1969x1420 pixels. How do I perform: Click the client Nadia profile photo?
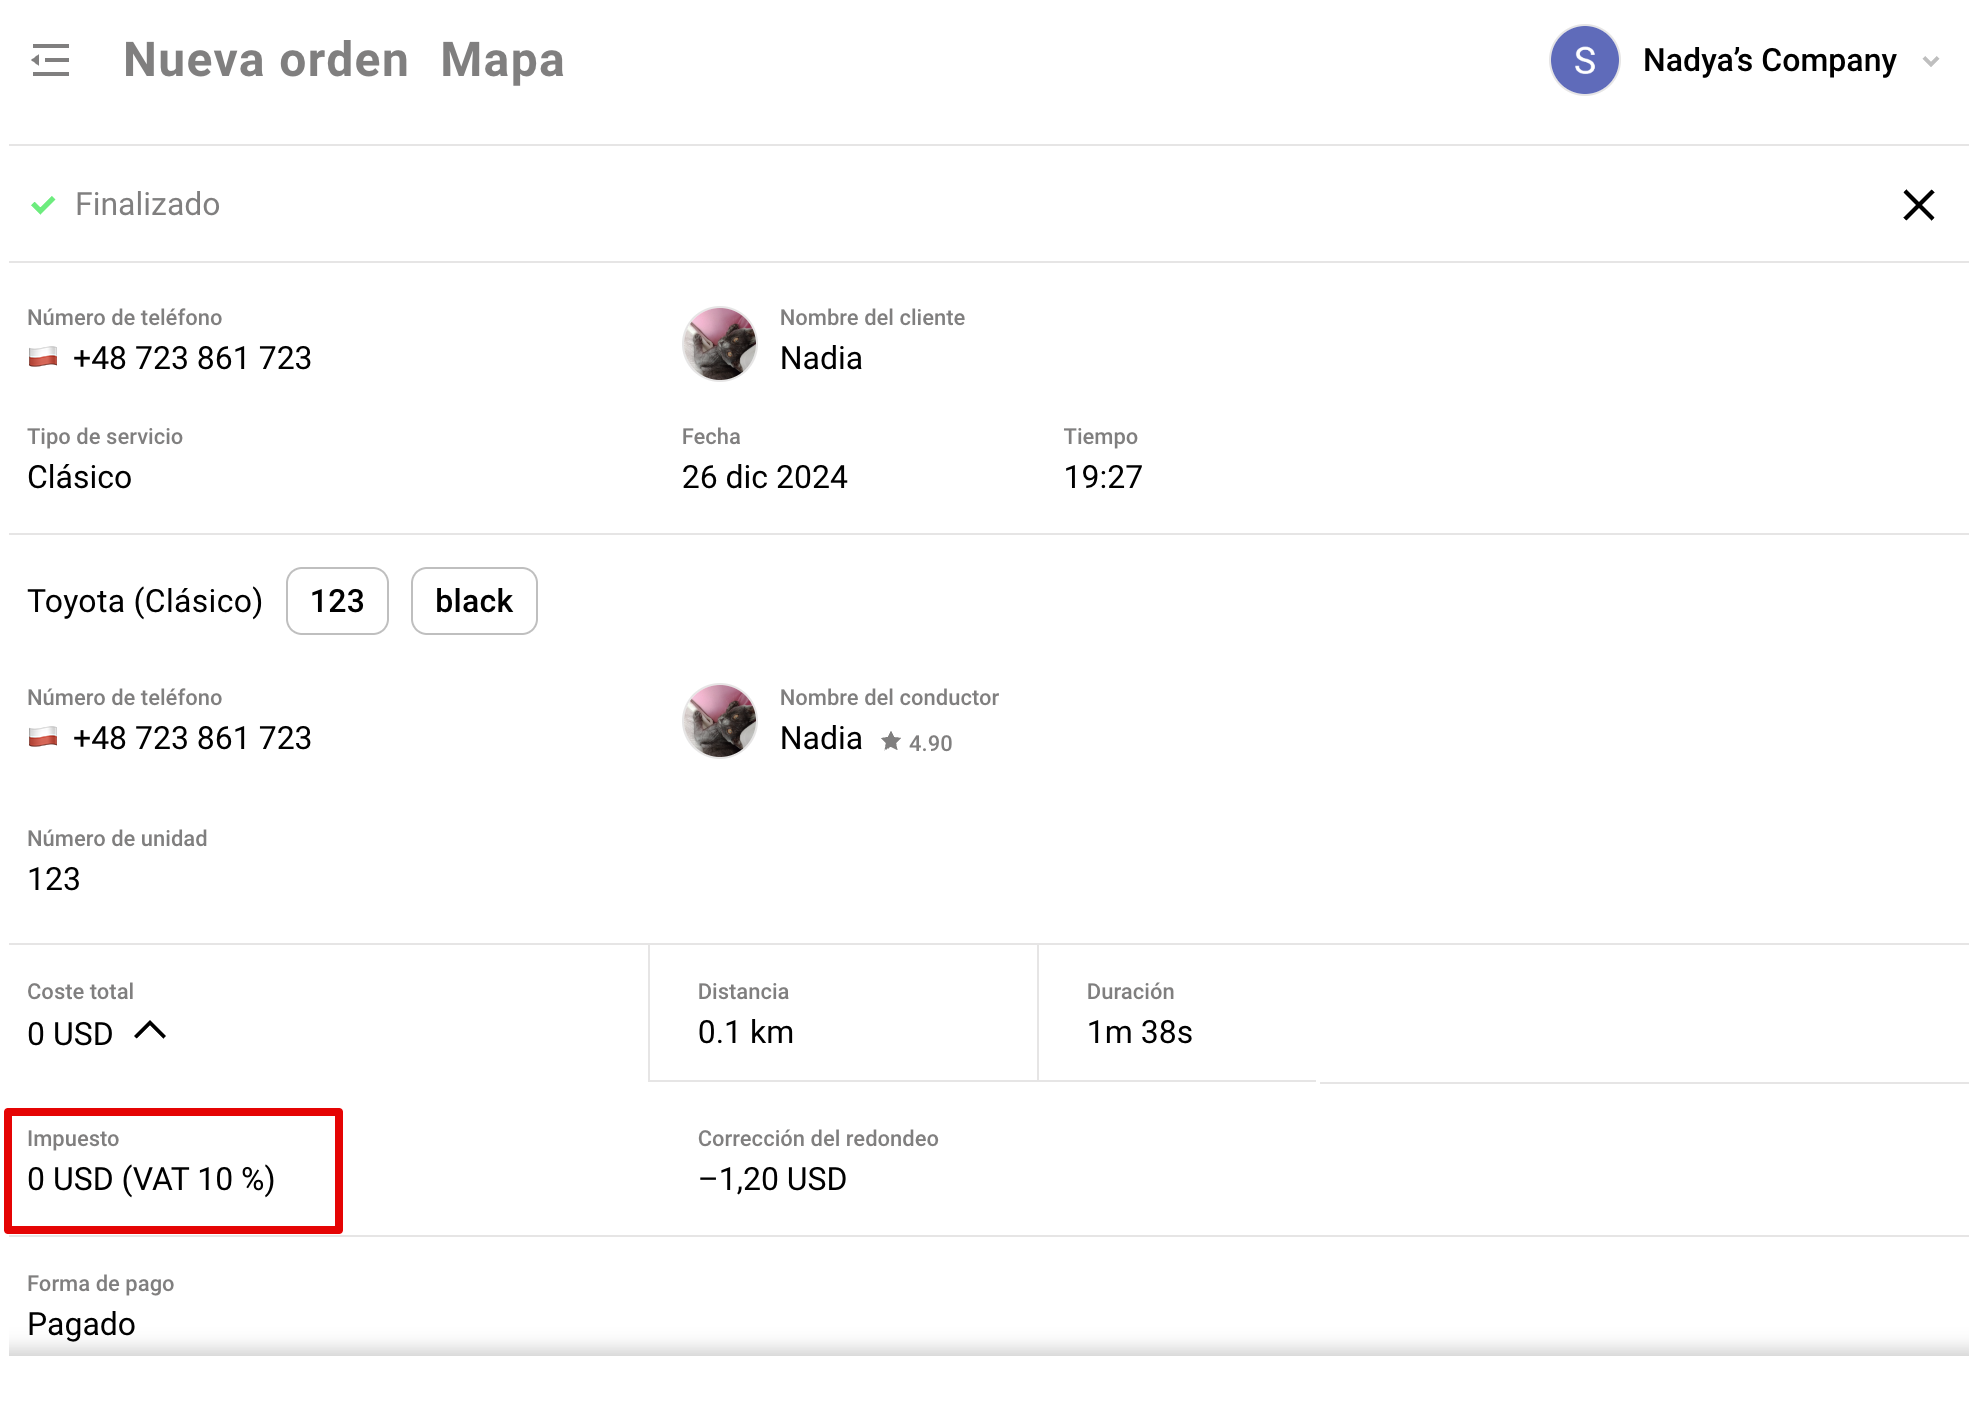(x=719, y=343)
